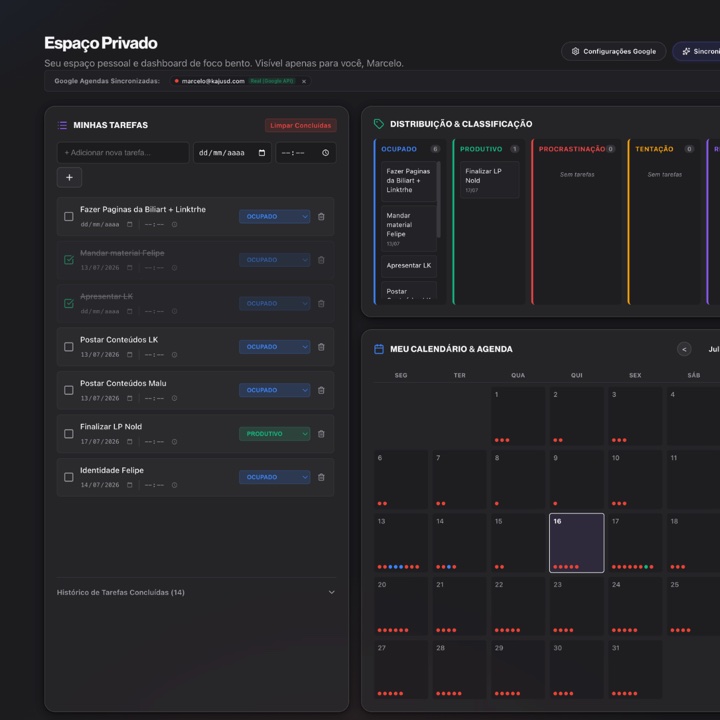Select day 31 in calendar

click(x=635, y=669)
